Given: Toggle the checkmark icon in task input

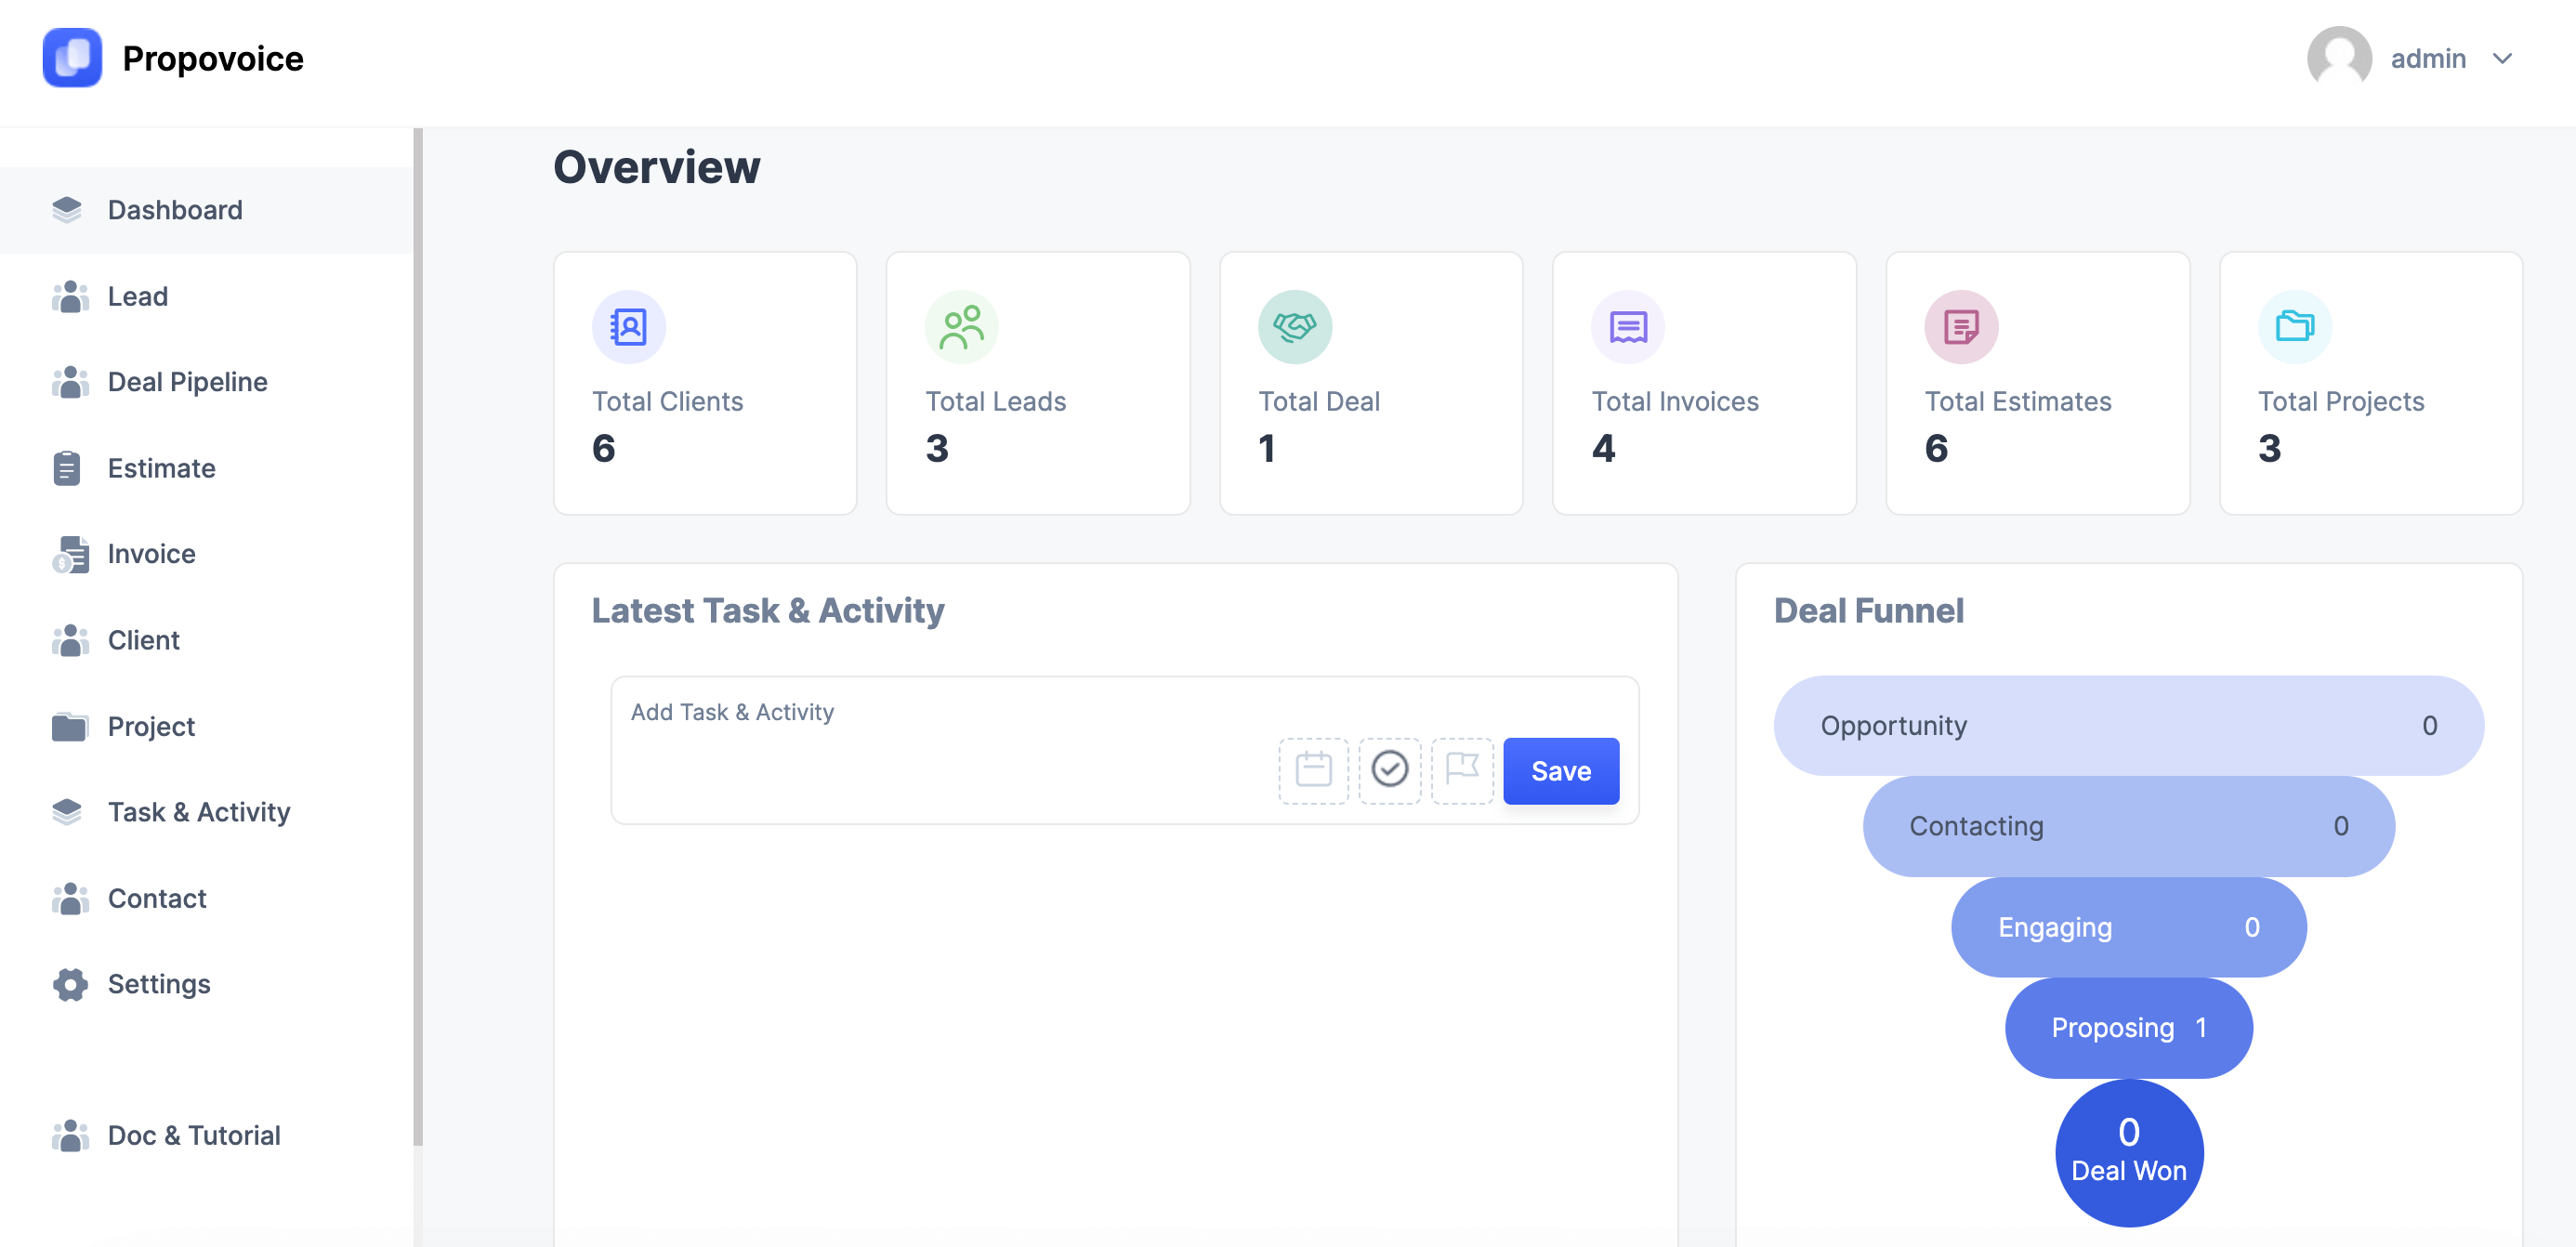Looking at the screenshot, I should (x=1390, y=768).
